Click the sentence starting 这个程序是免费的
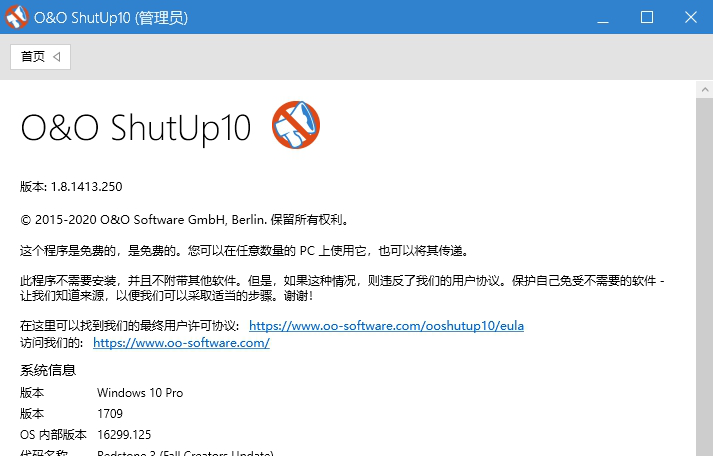Viewport: 713px width, 474px height. (x=246, y=251)
